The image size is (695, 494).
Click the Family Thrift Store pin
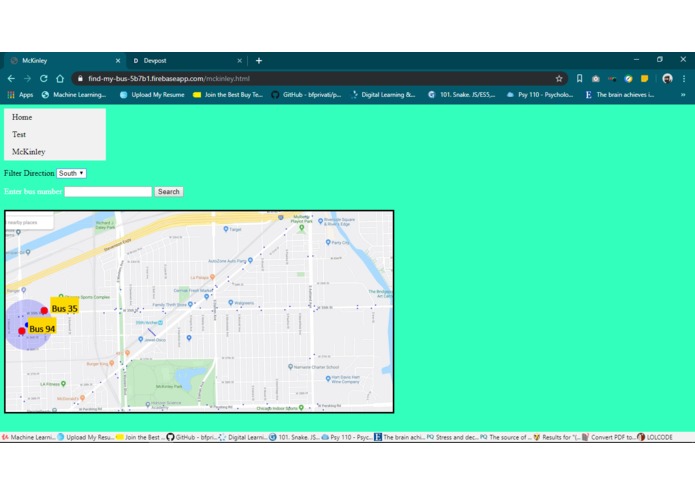pos(190,304)
